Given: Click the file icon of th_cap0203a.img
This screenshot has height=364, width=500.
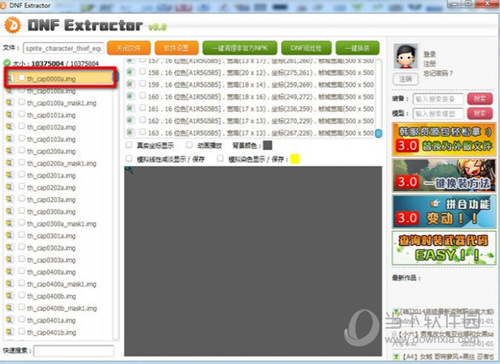Looking at the screenshot, I should (9, 199).
